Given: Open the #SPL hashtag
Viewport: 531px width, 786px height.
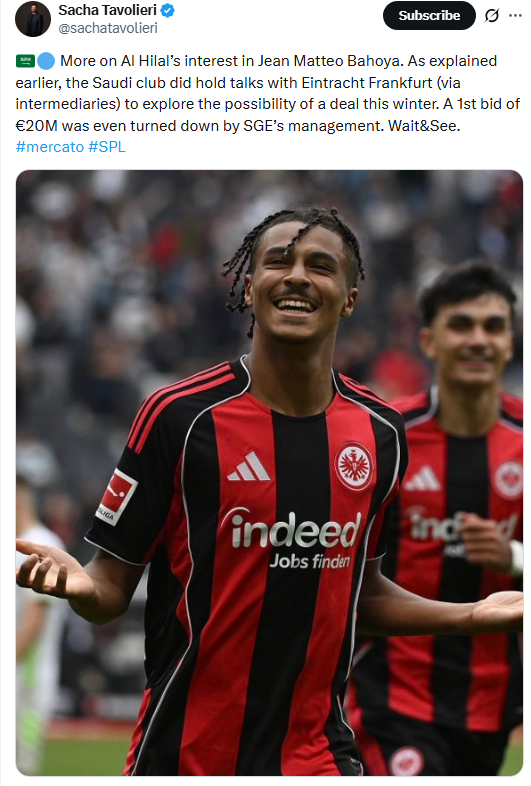Looking at the screenshot, I should tap(106, 147).
